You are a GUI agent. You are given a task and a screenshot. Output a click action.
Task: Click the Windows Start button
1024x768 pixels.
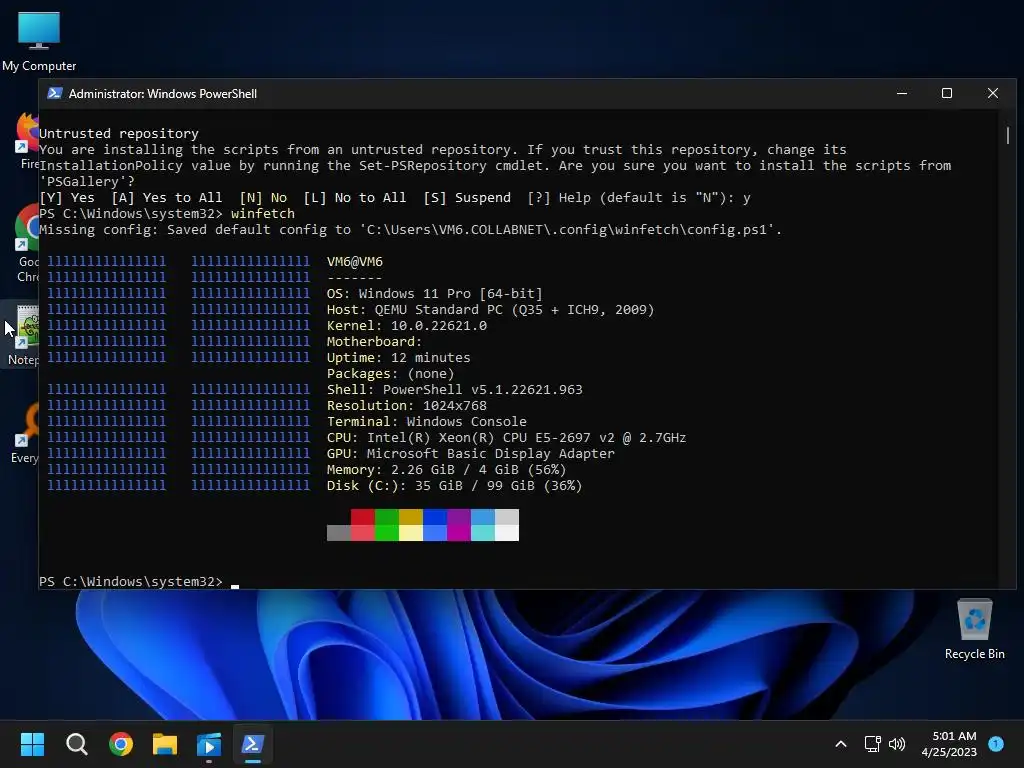32,744
